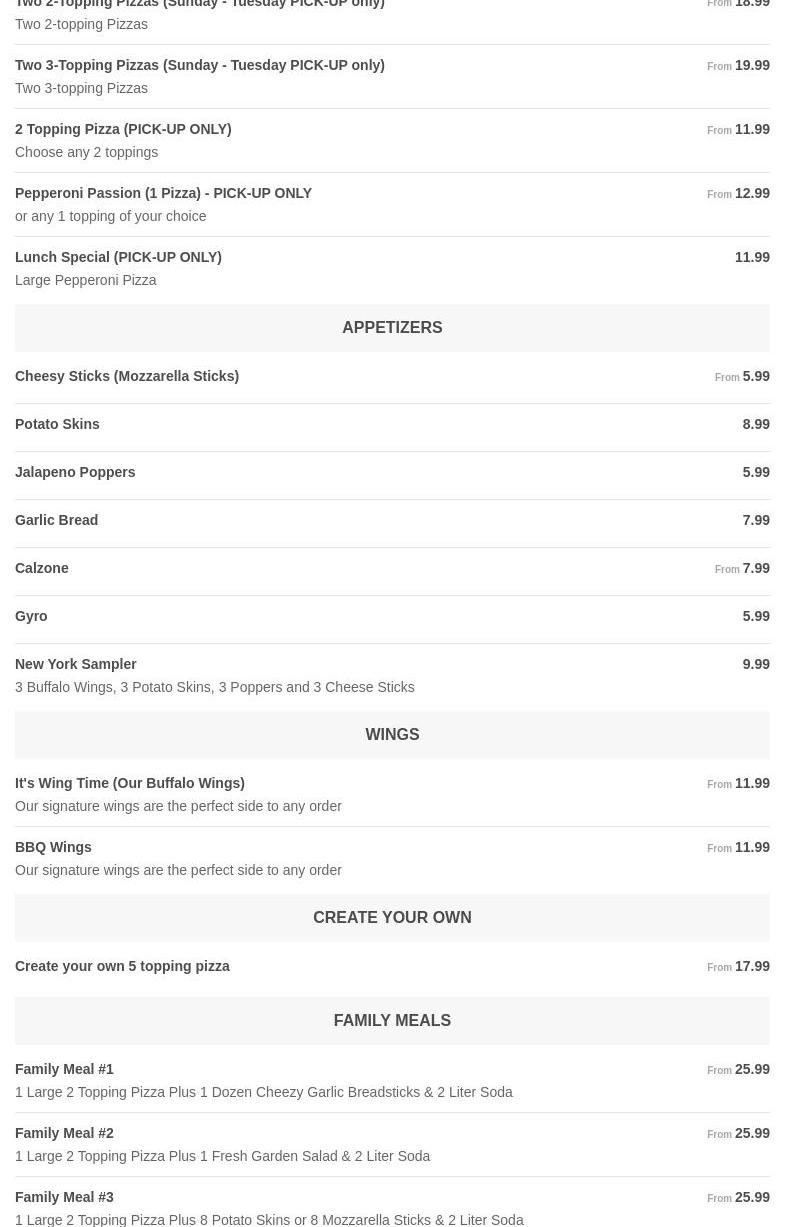Select the Gyro item
785x1227 pixels.
coord(31,616)
